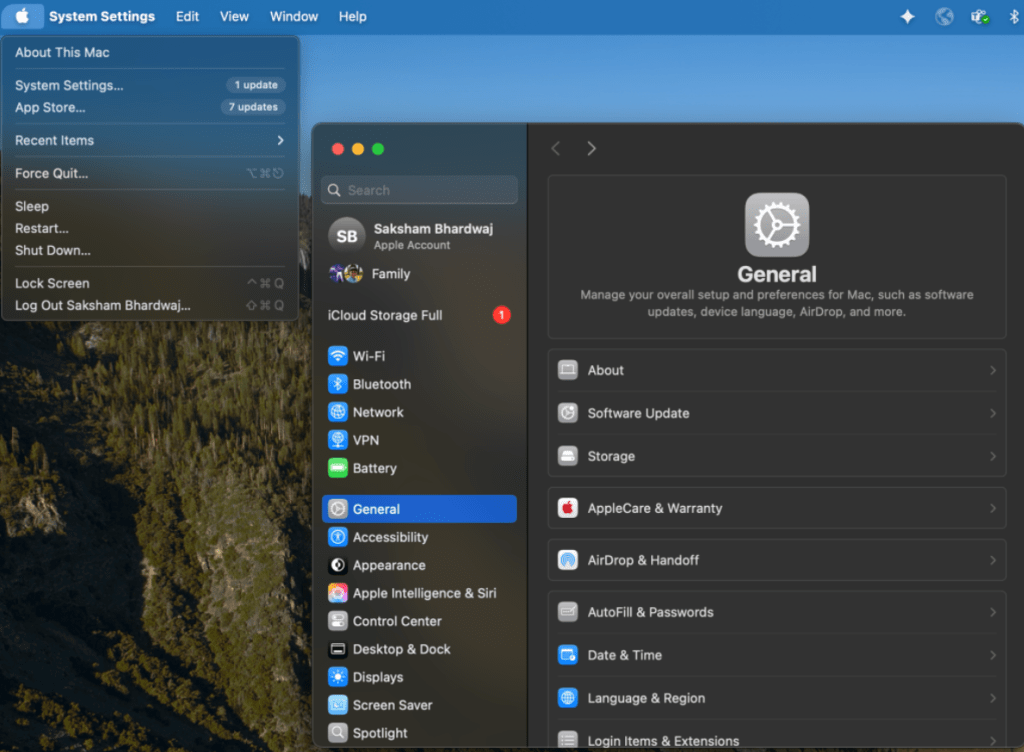Screen dimensions: 1024x752
Task: Click the AppleCare & Warranty apple icon
Action: coord(568,508)
